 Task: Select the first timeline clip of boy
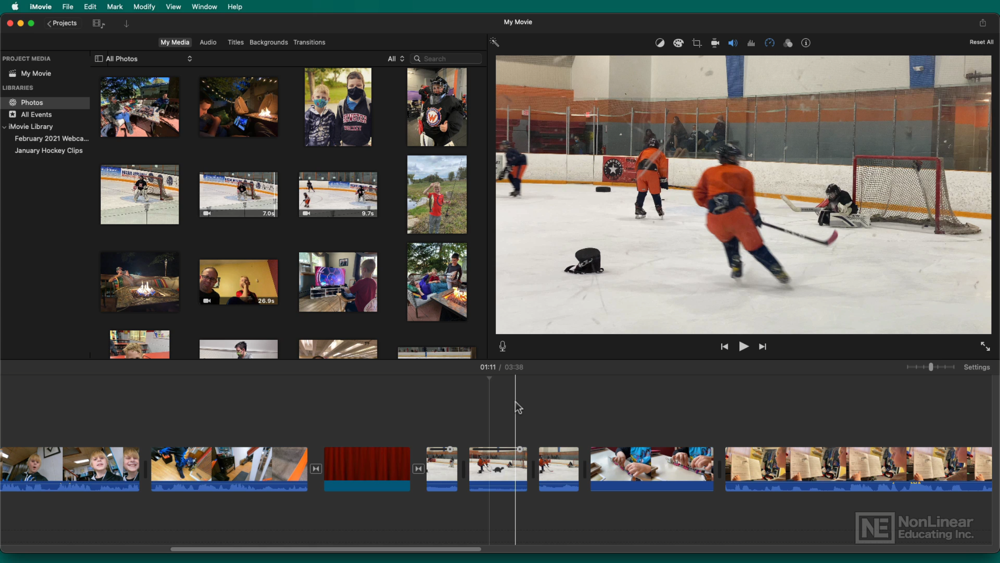70,469
